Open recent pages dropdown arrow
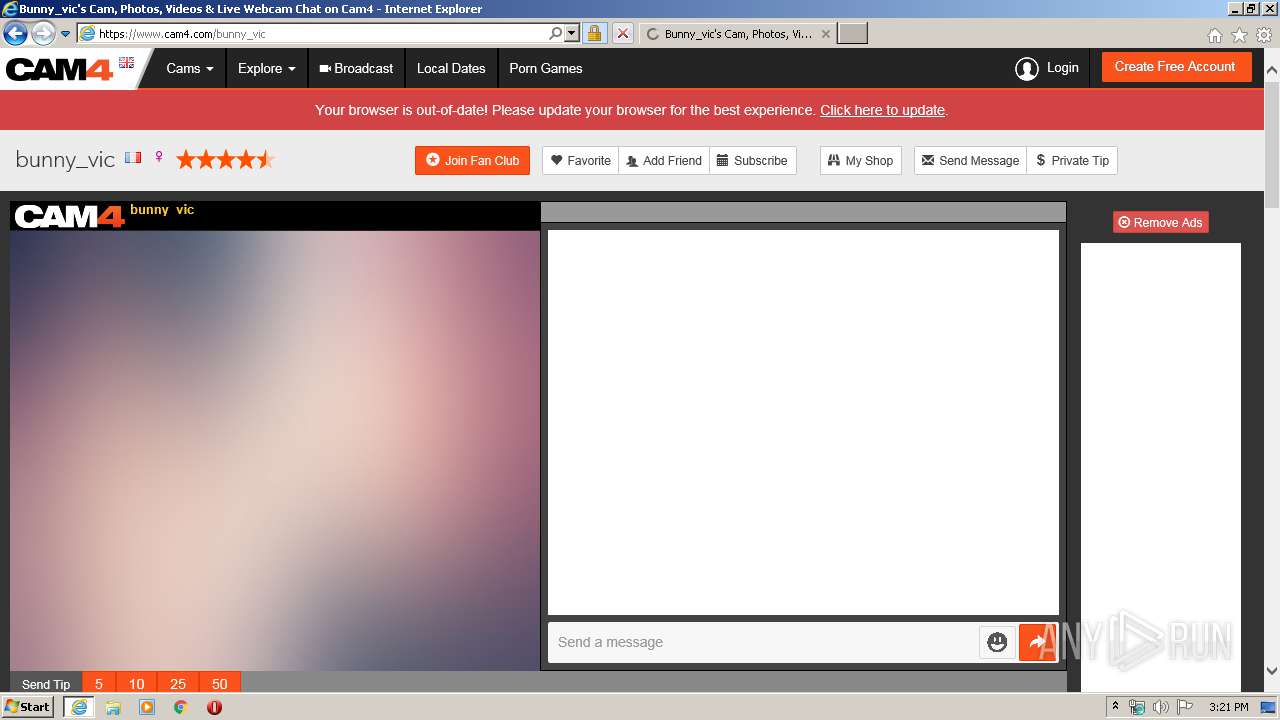The image size is (1280, 720). (x=66, y=33)
